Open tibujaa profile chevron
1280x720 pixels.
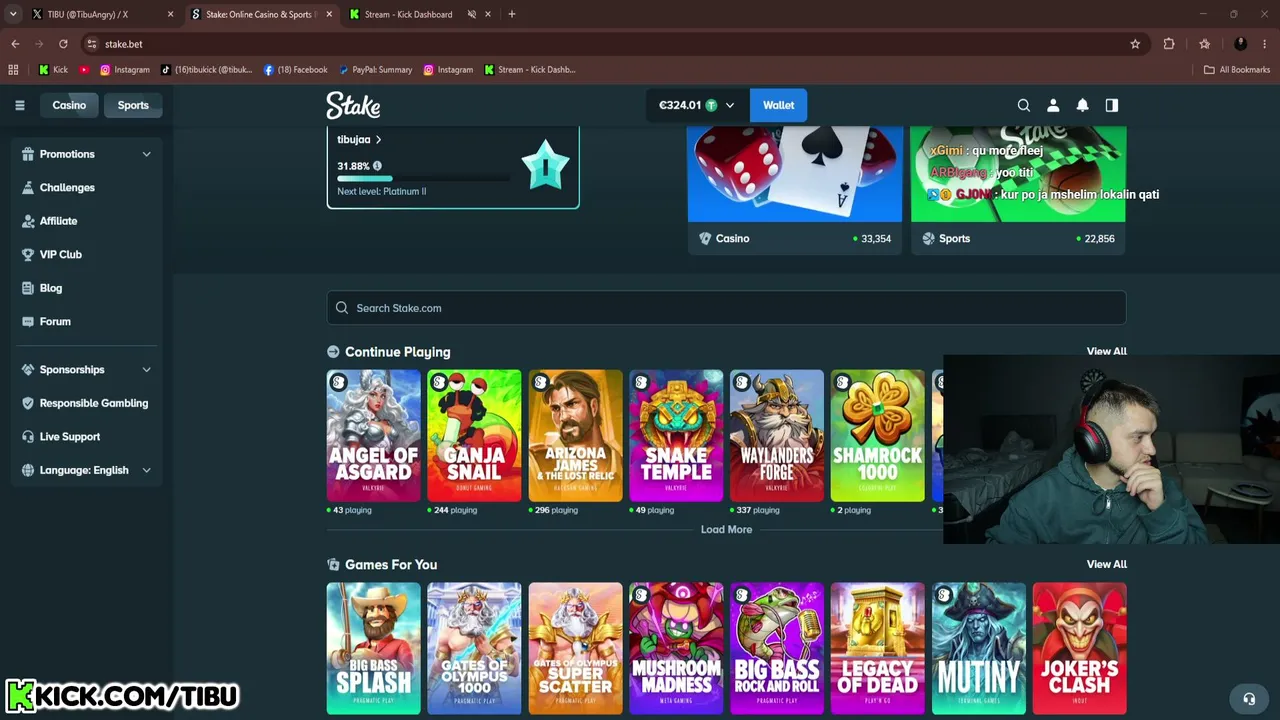[378, 140]
